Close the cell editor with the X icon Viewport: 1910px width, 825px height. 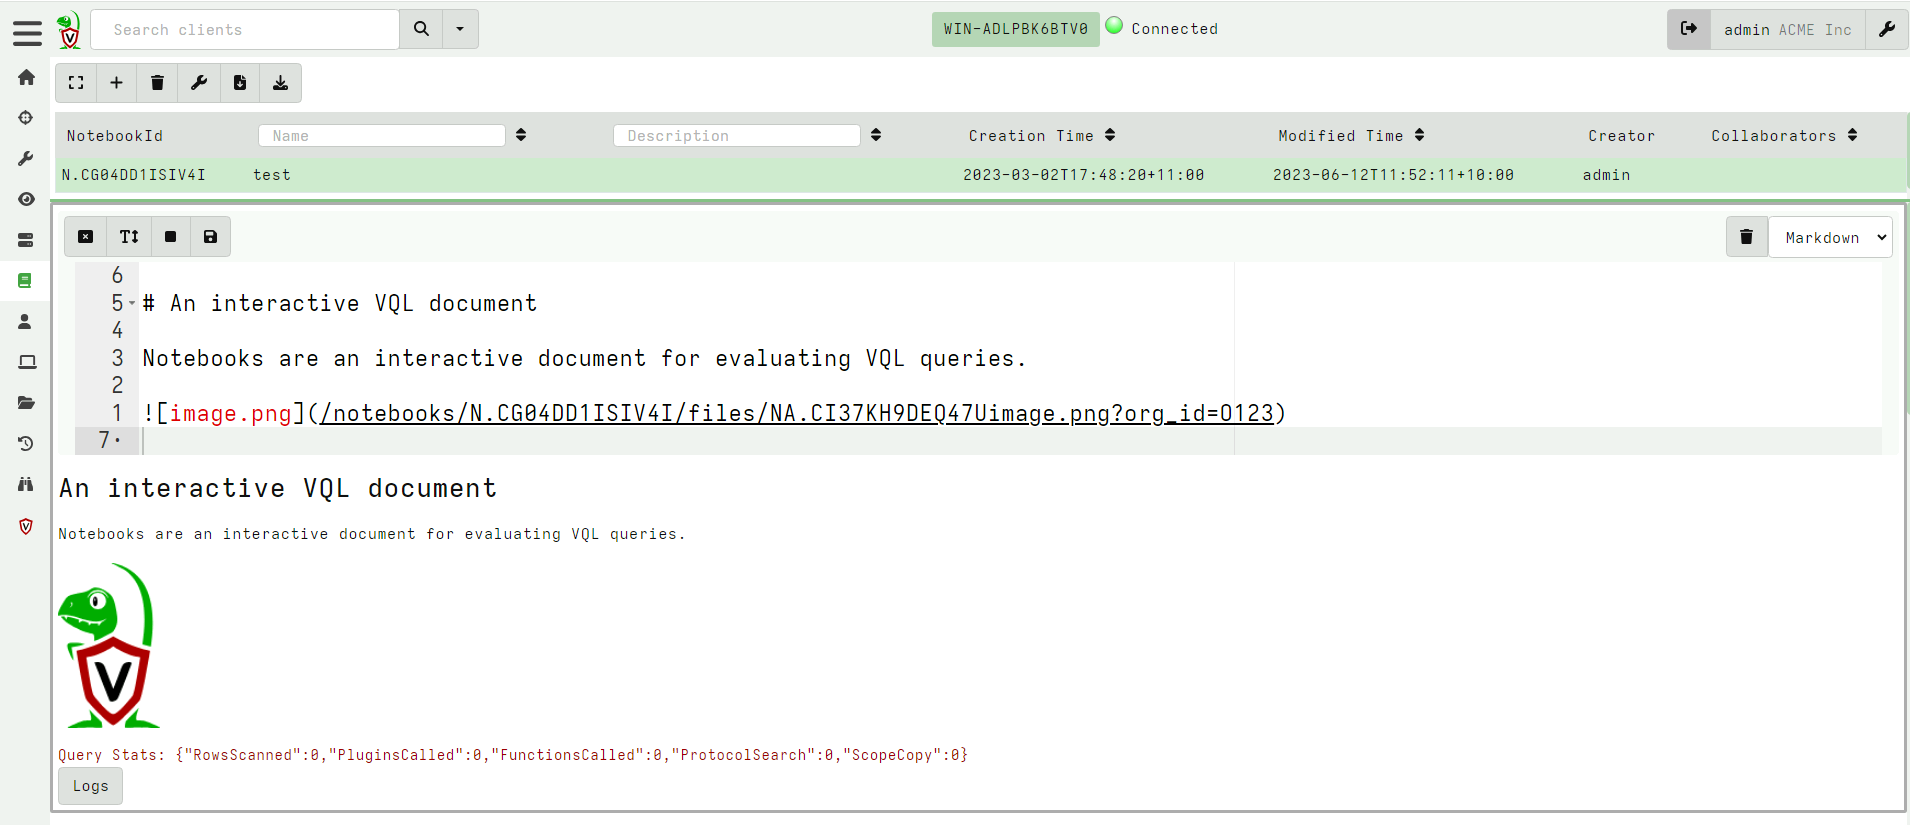[x=85, y=237]
